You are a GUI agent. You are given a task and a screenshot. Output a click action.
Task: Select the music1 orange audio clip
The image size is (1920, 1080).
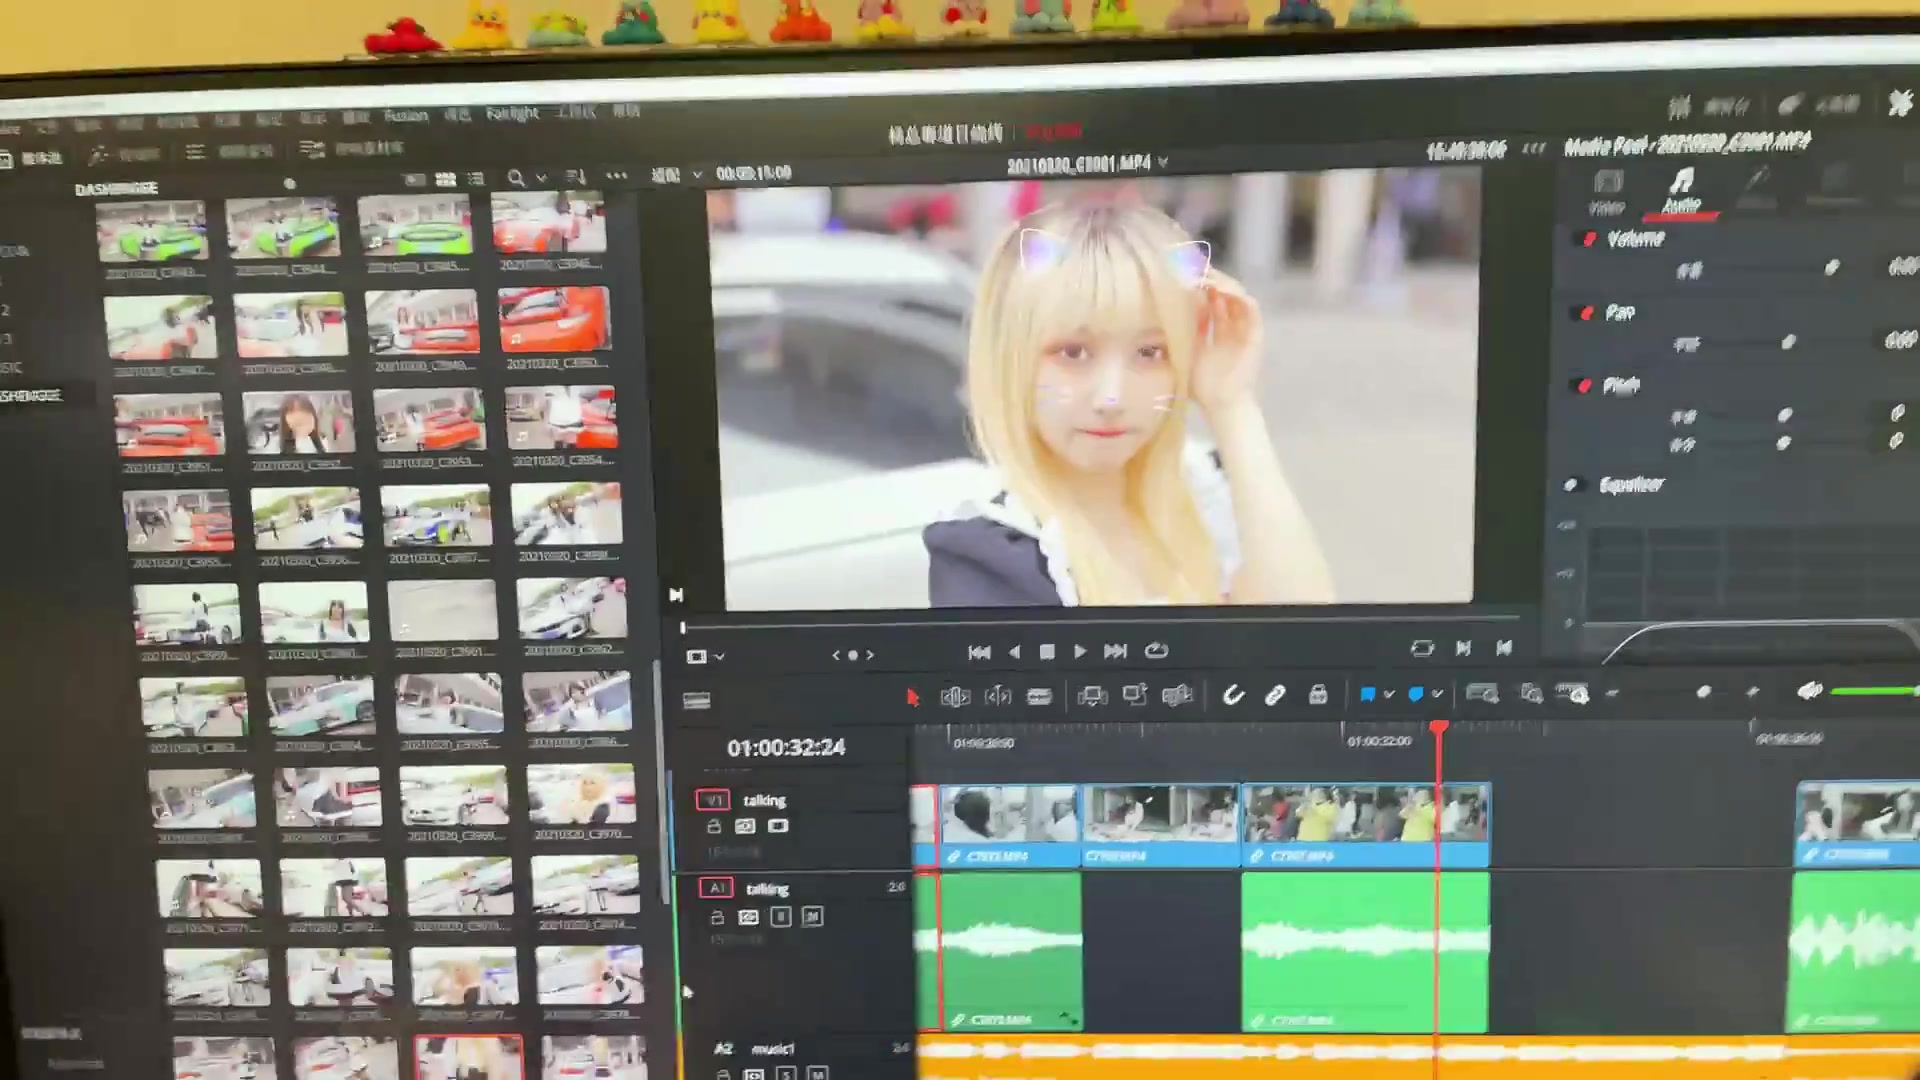tap(1418, 1057)
